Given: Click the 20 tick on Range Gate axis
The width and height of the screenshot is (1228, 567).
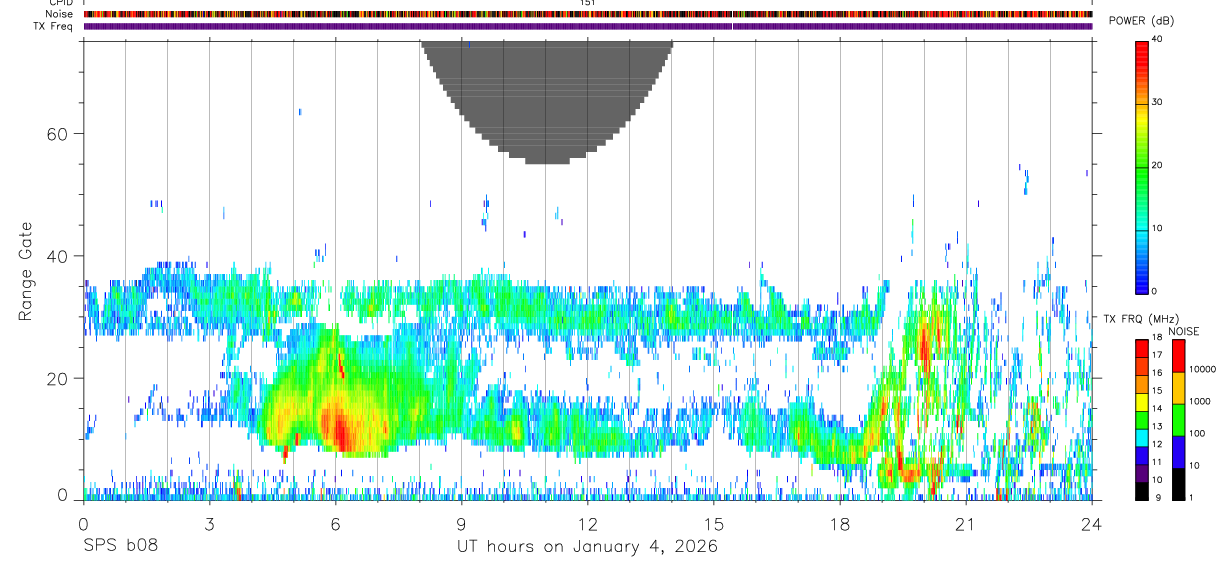Looking at the screenshot, I should click(58, 379).
